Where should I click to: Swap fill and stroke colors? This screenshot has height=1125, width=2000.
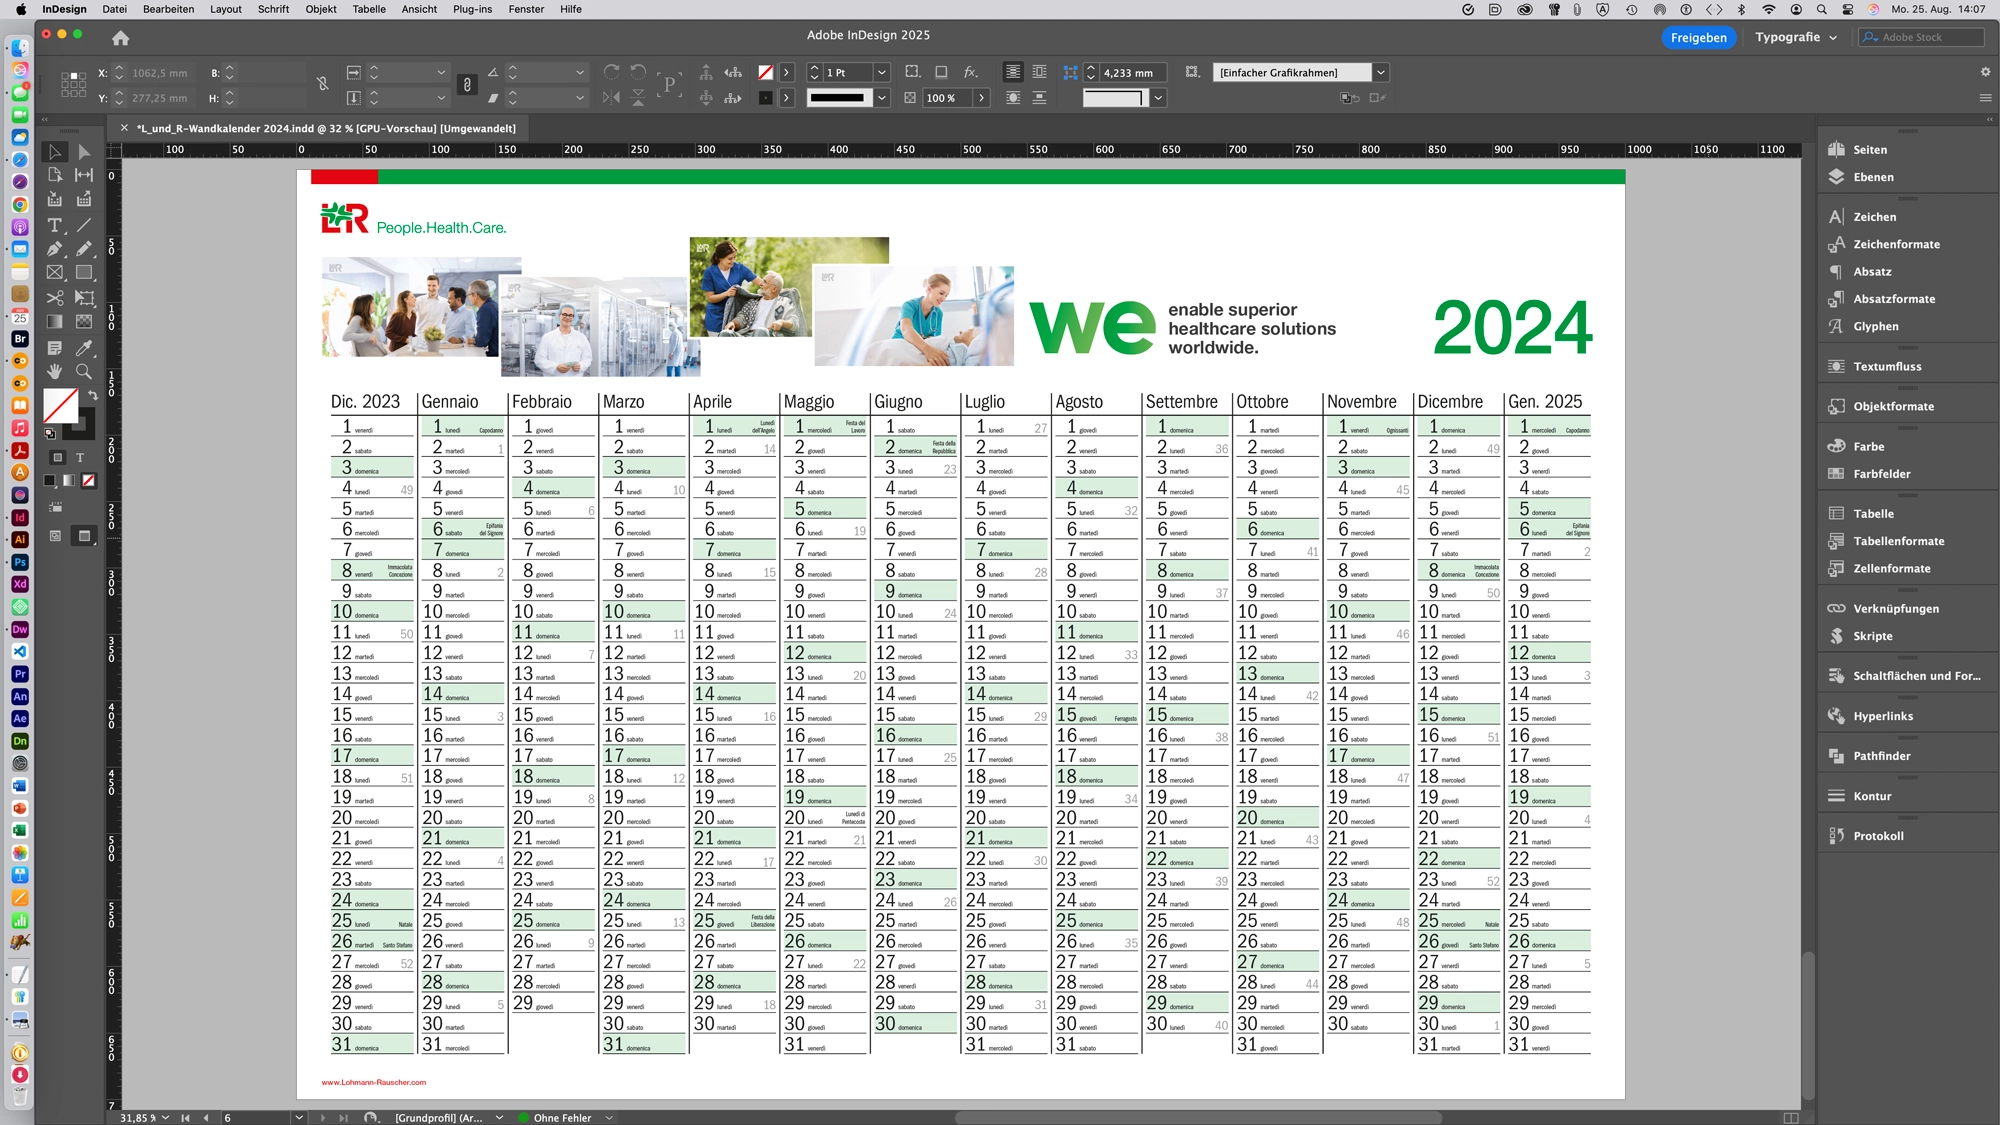94,395
